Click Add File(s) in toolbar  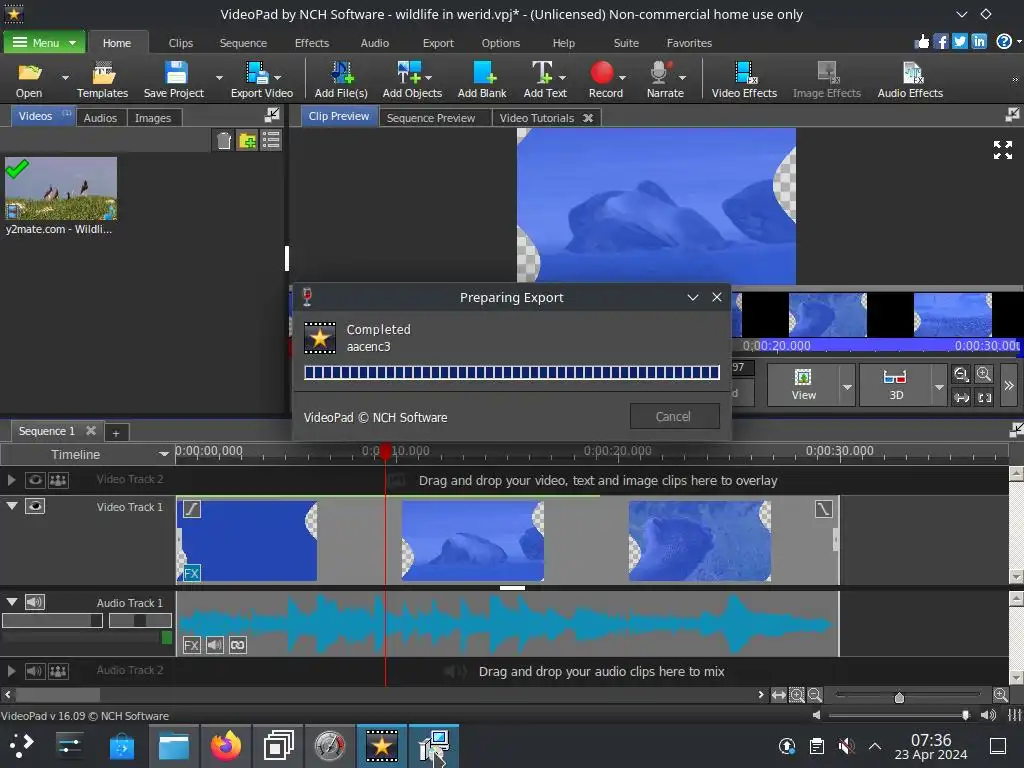[x=341, y=80]
